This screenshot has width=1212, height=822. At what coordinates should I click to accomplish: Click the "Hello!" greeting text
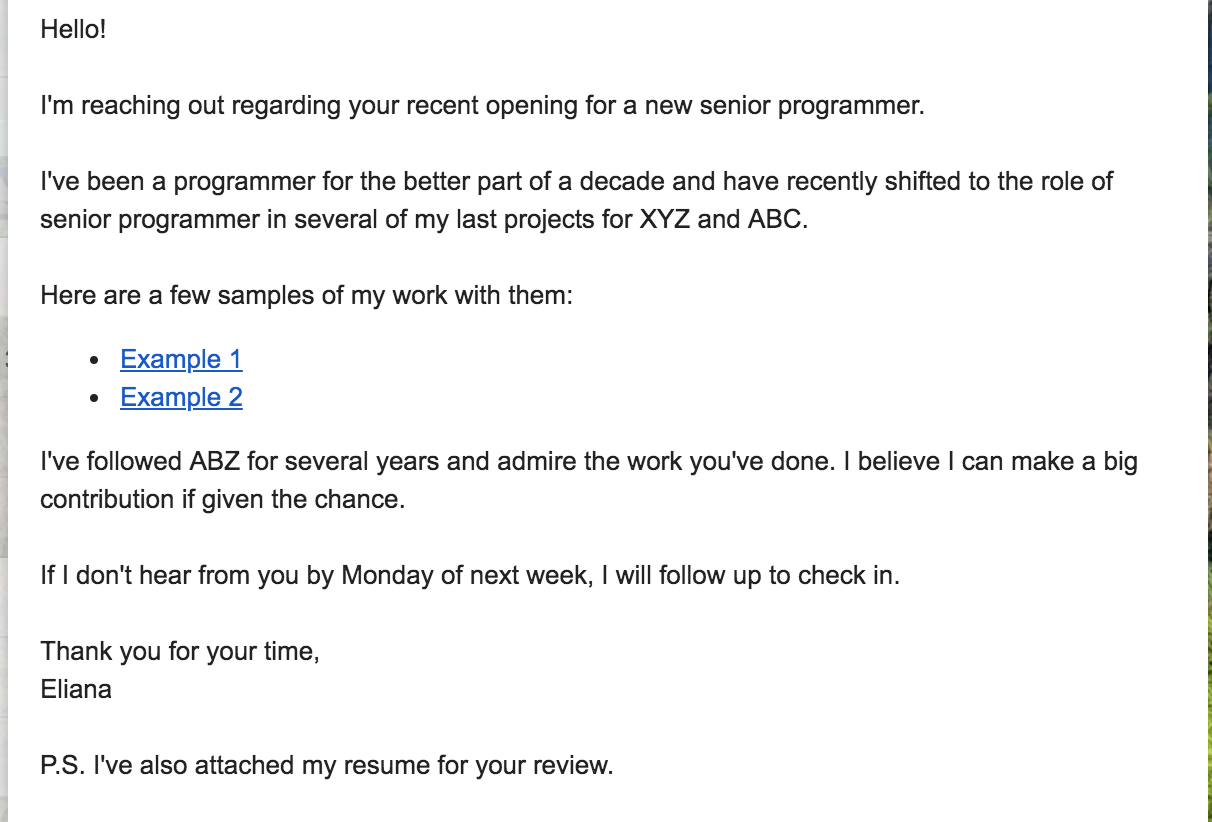(73, 29)
